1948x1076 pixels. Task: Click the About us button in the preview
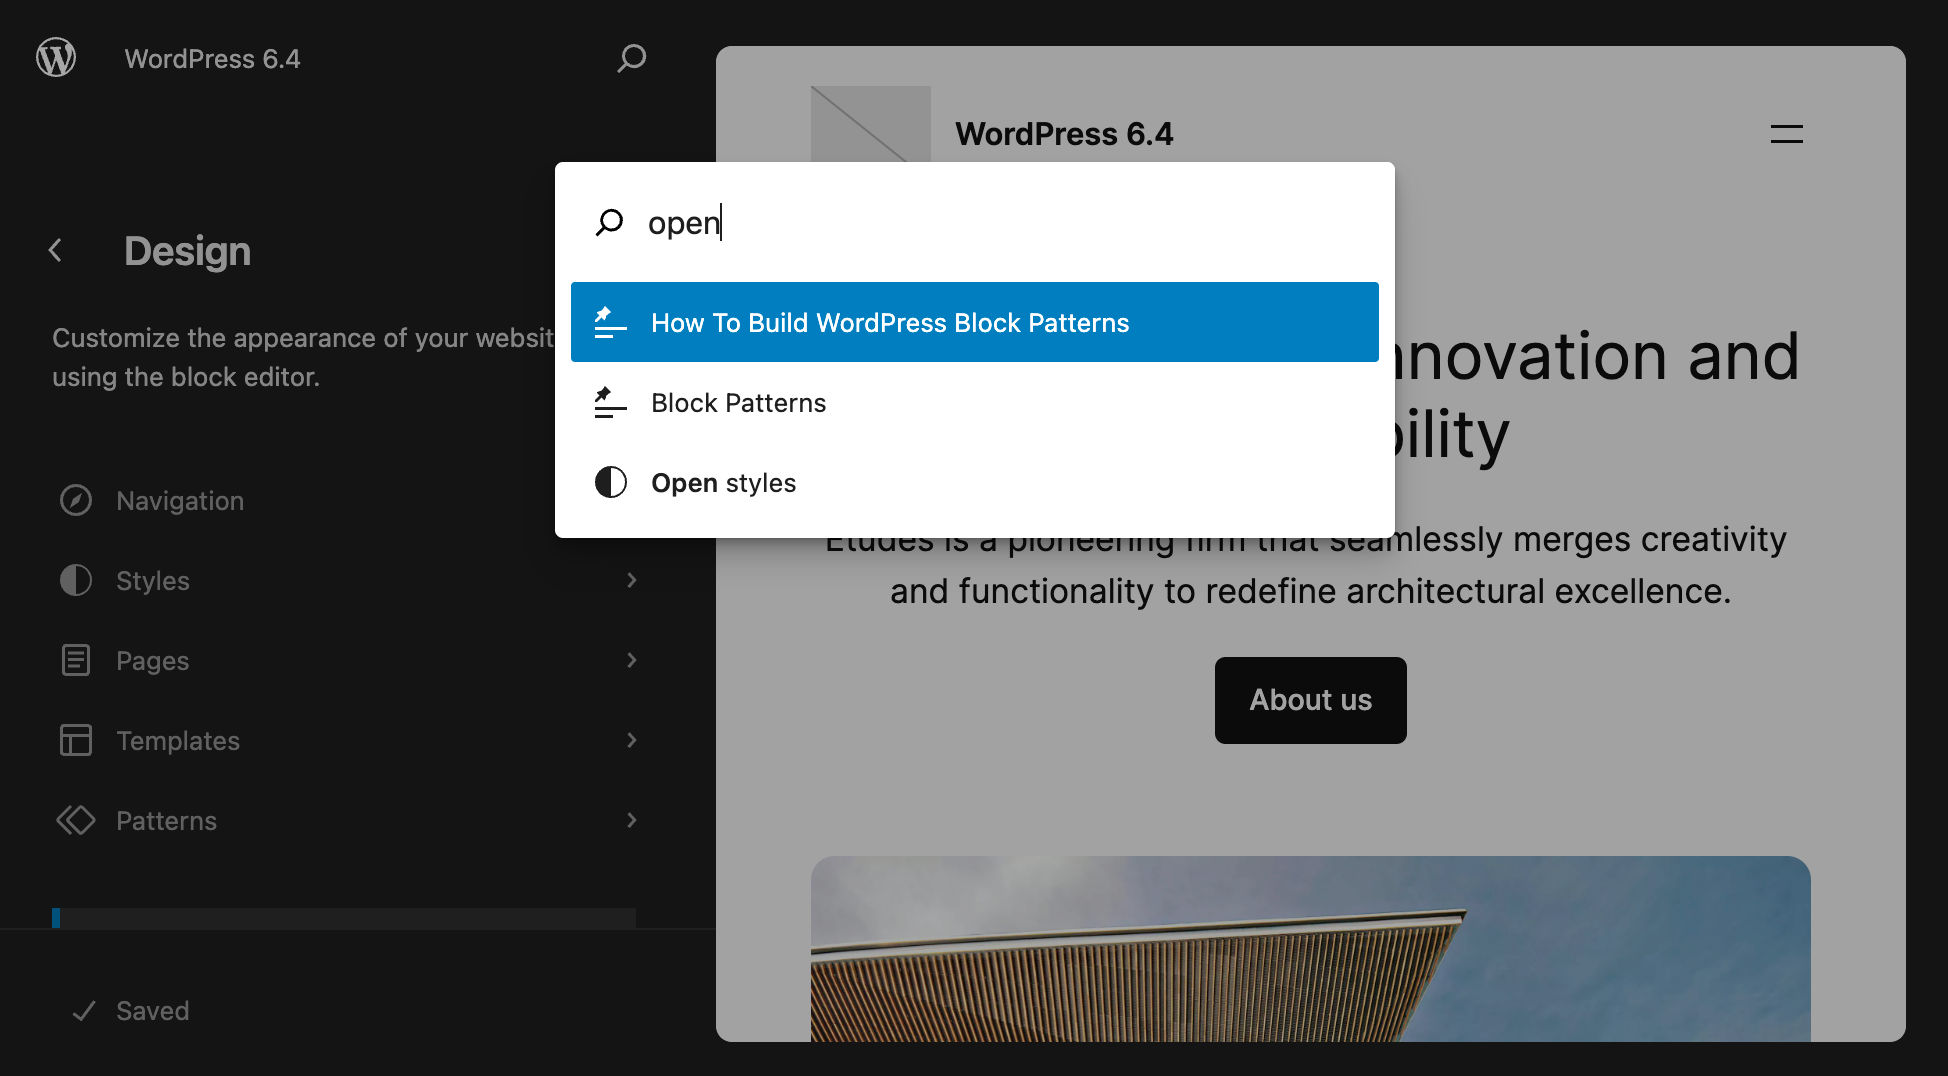(x=1310, y=700)
